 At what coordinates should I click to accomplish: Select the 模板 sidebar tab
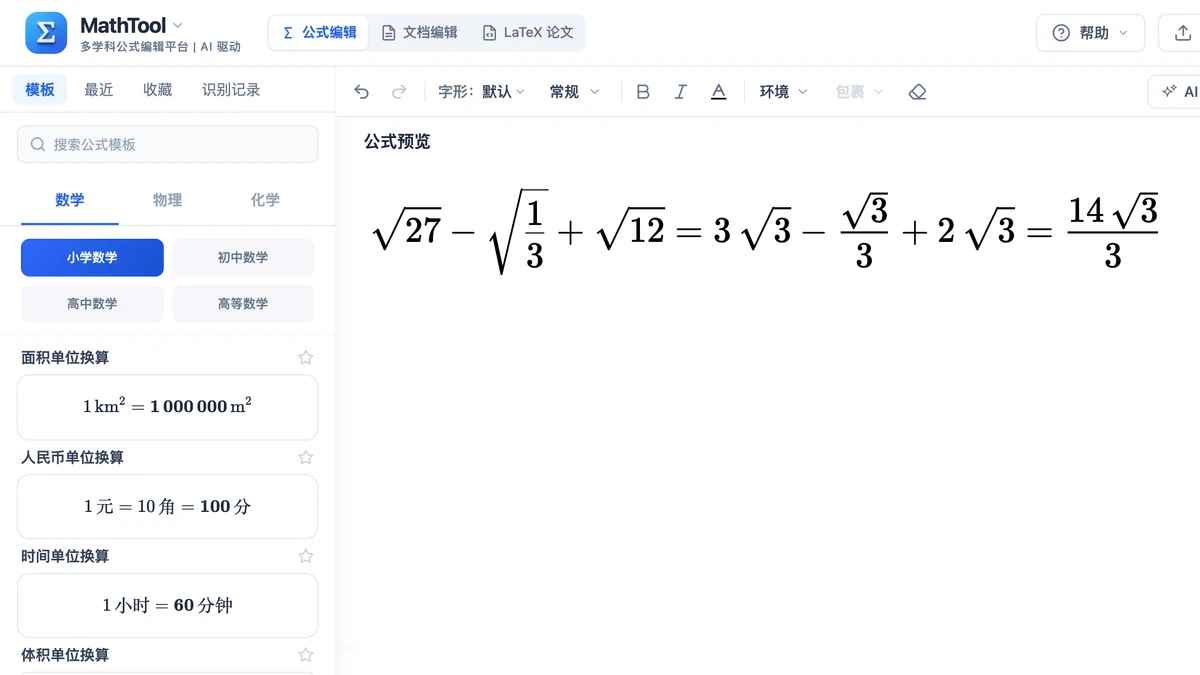coord(40,90)
